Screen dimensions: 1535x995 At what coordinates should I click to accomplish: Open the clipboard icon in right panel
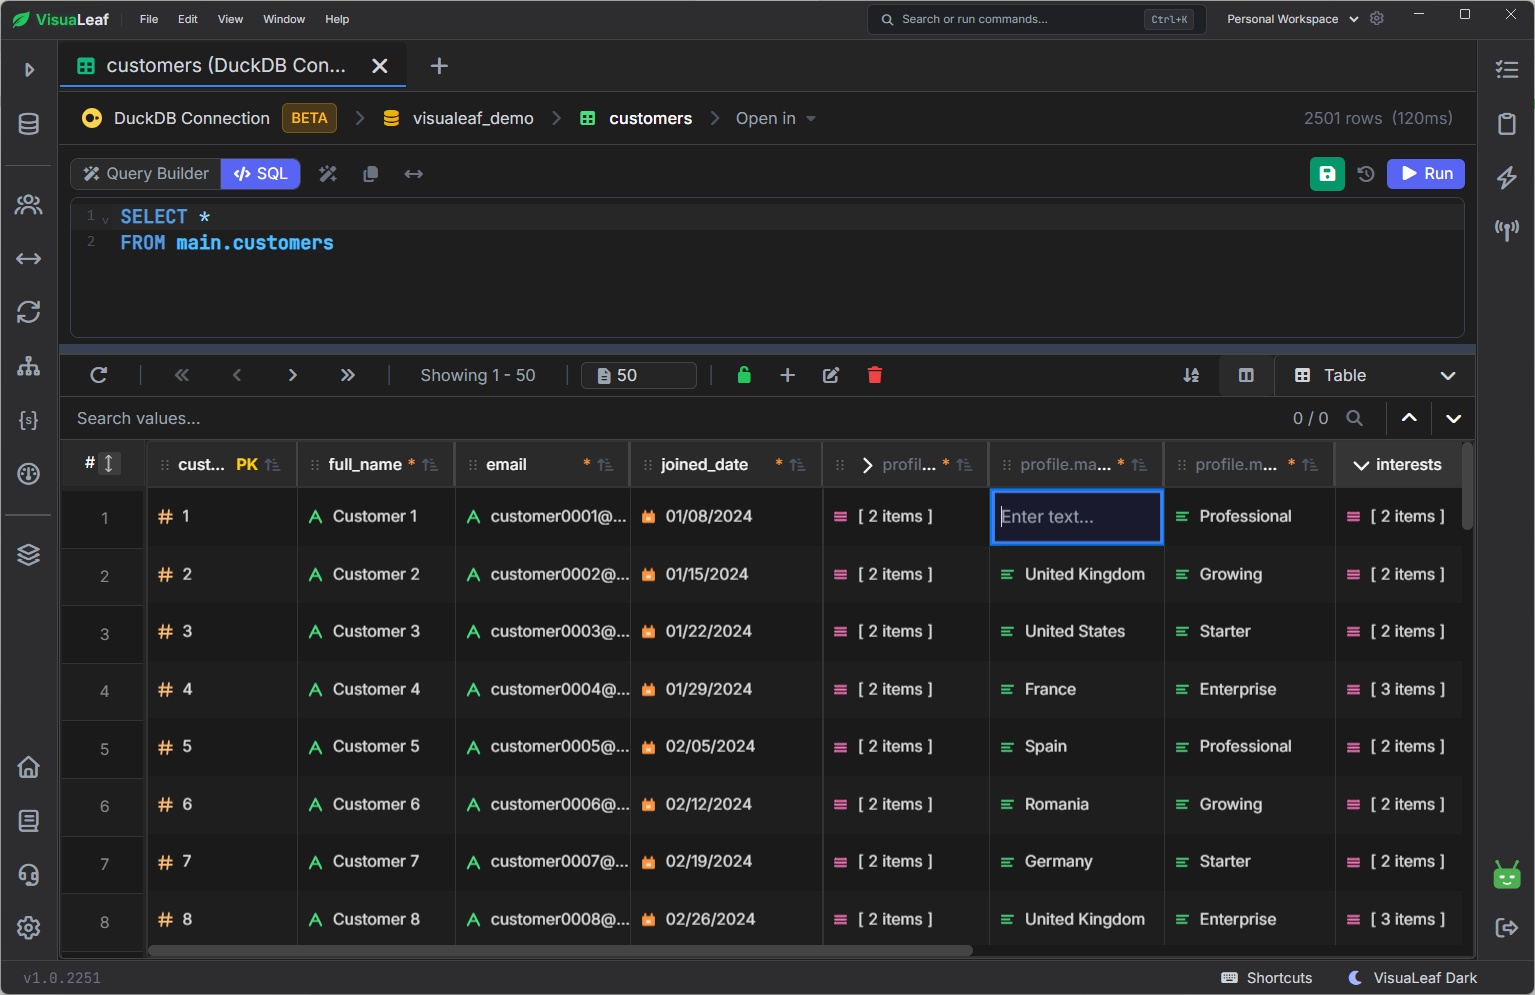click(1507, 124)
